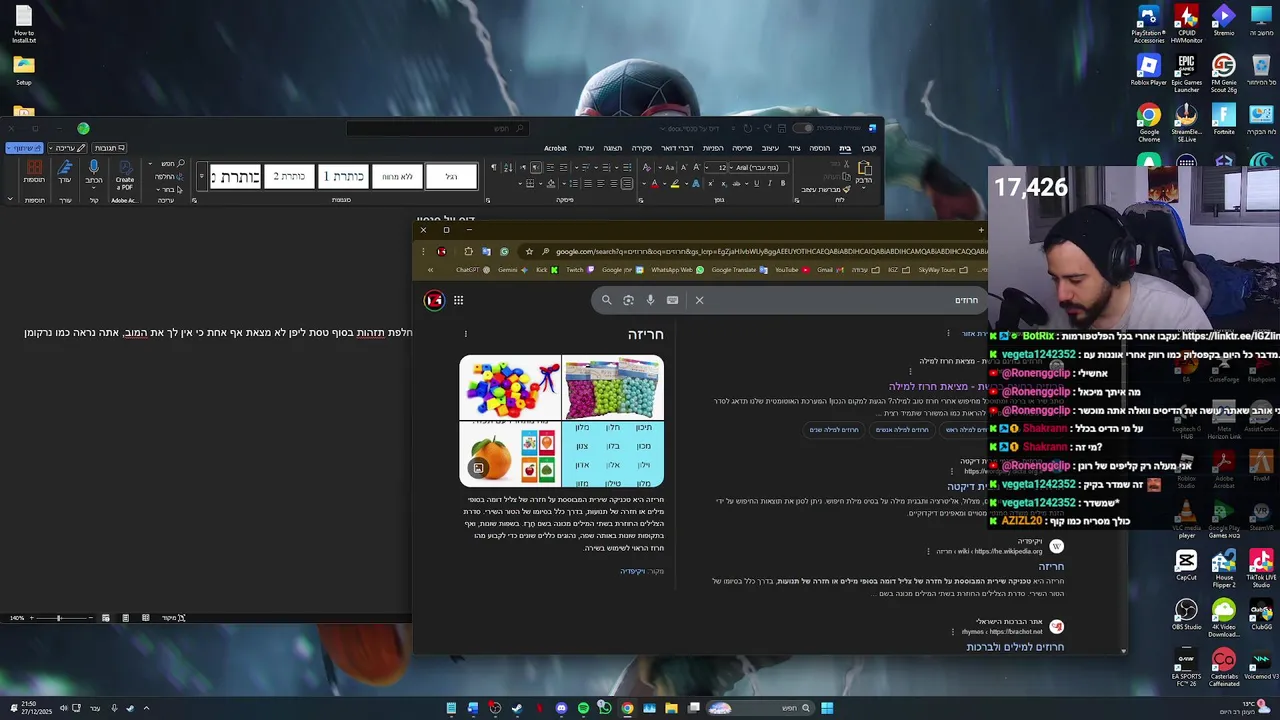Switch to the Draw (ציור) ribbon tab

click(793, 148)
